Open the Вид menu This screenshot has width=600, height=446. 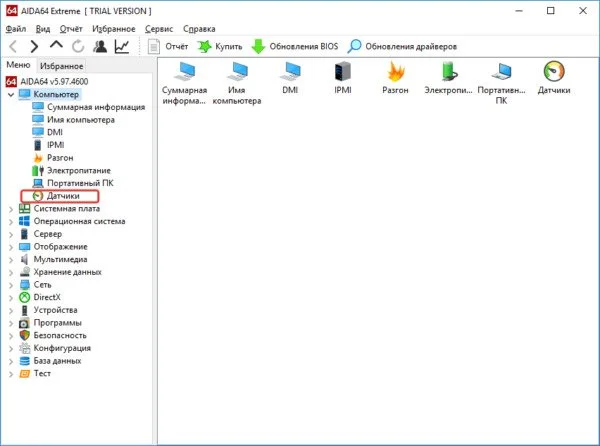tap(43, 29)
